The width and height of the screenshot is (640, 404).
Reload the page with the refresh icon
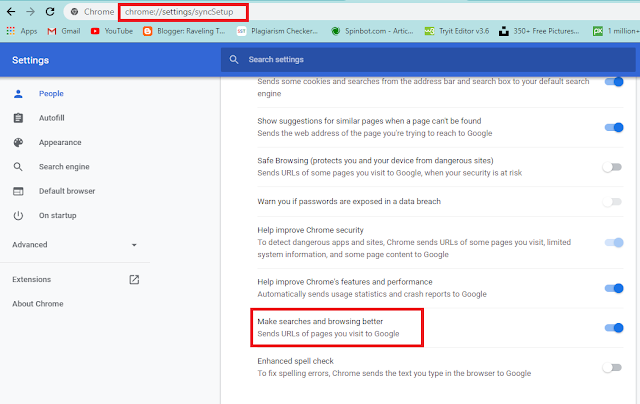[x=50, y=11]
